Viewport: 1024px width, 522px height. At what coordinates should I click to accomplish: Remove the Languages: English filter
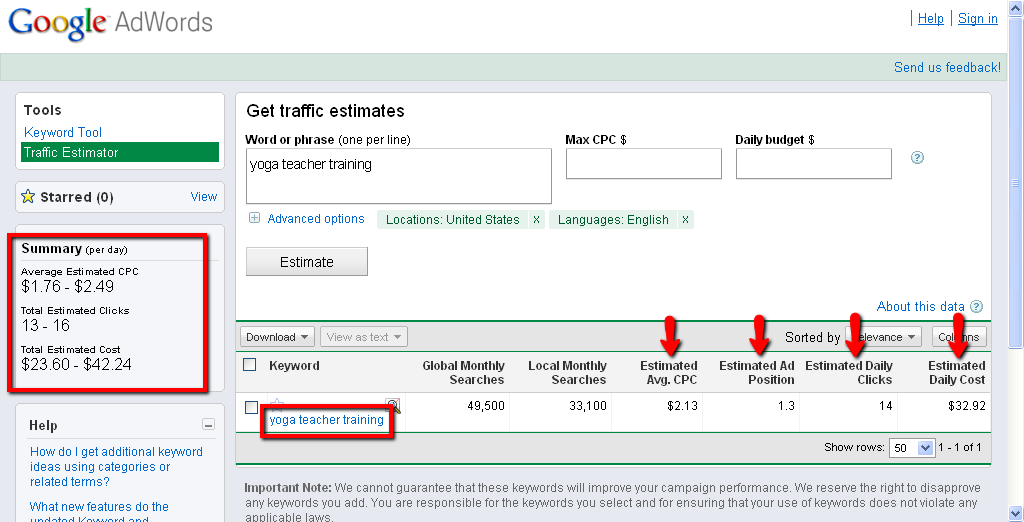pyautogui.click(x=685, y=220)
